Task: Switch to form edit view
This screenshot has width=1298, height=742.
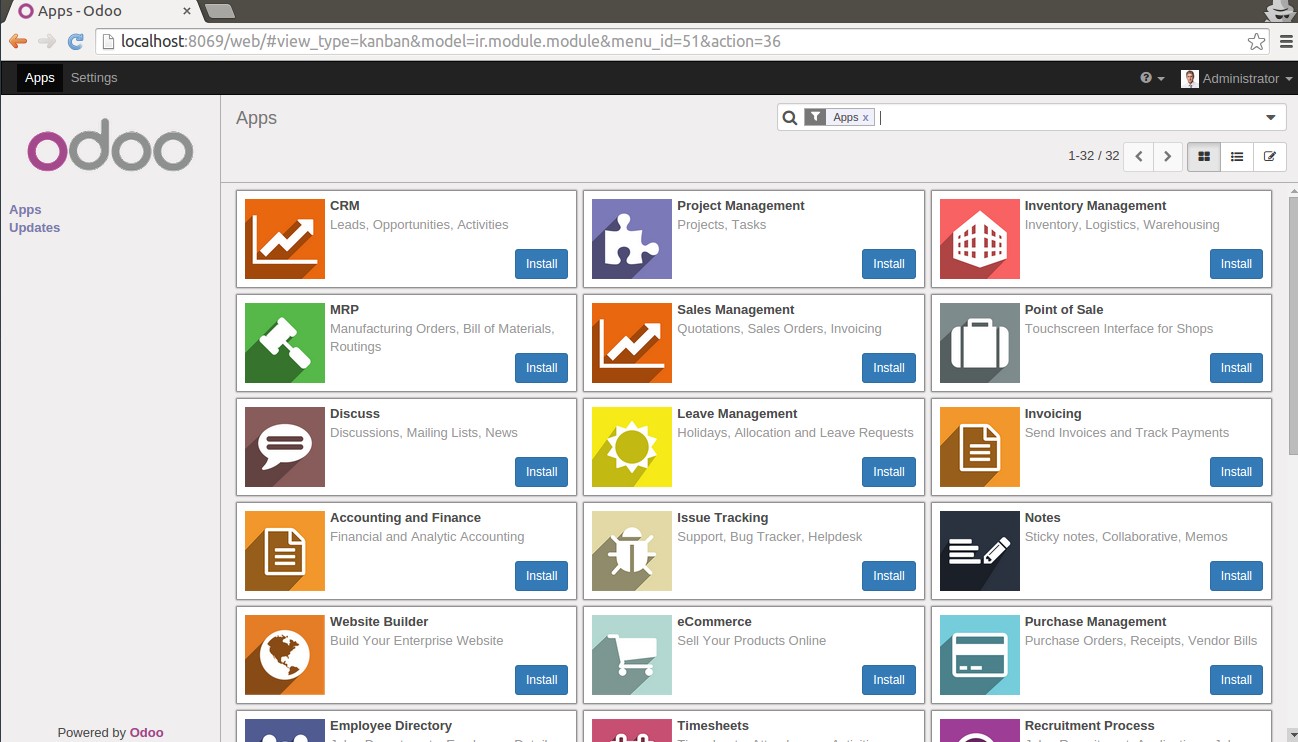Action: (1270, 156)
